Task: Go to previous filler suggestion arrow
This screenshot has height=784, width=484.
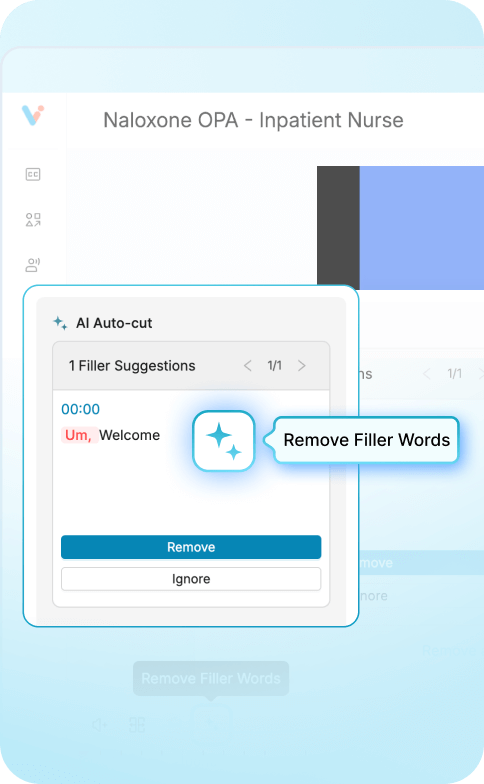Action: tap(248, 366)
